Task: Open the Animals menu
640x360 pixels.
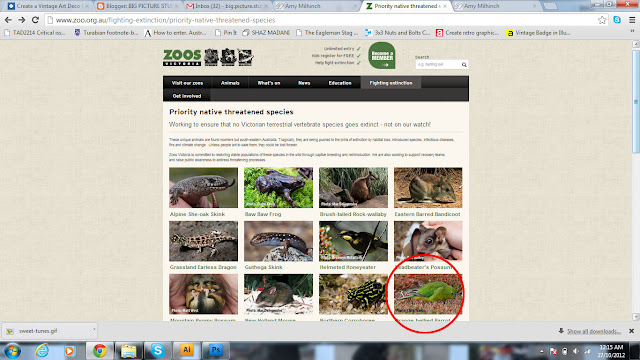Action: tap(230, 83)
